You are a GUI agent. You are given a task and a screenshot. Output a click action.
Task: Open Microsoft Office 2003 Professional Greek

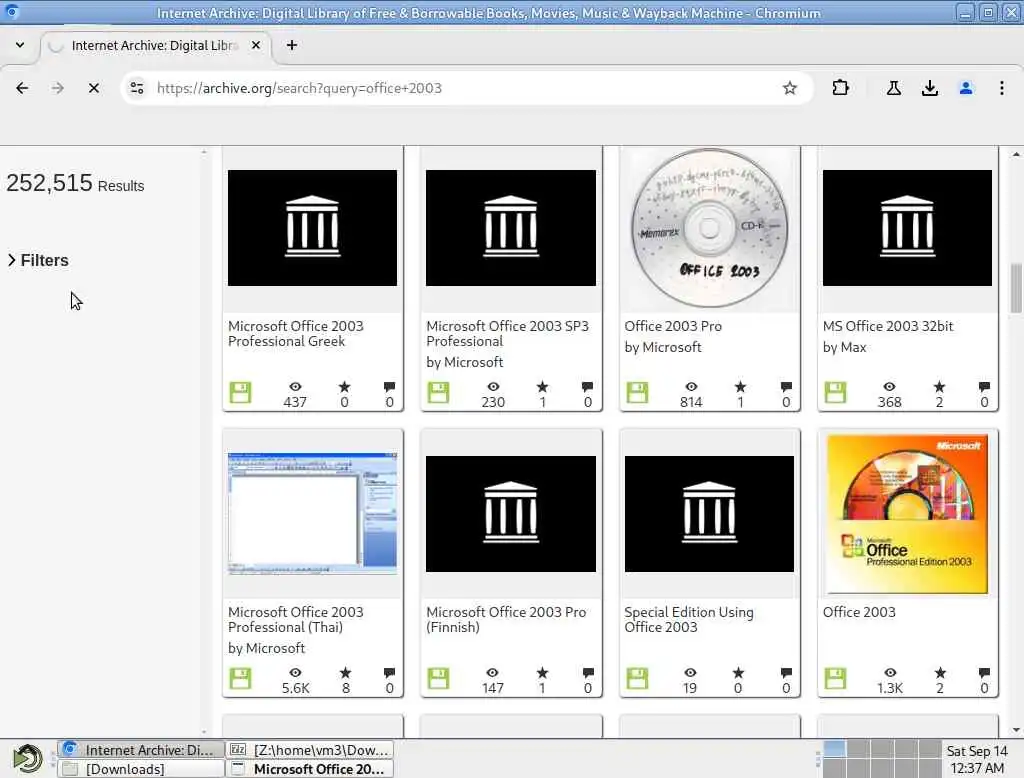295,333
